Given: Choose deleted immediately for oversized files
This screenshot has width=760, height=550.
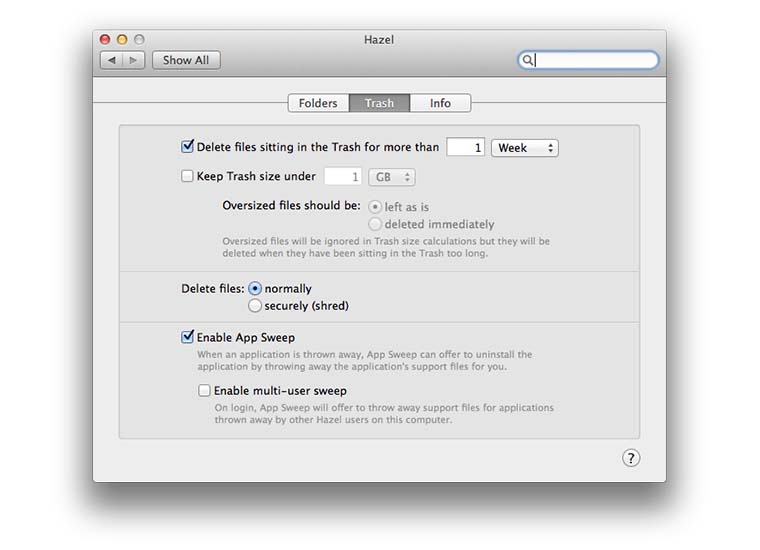Looking at the screenshot, I should tap(375, 224).
